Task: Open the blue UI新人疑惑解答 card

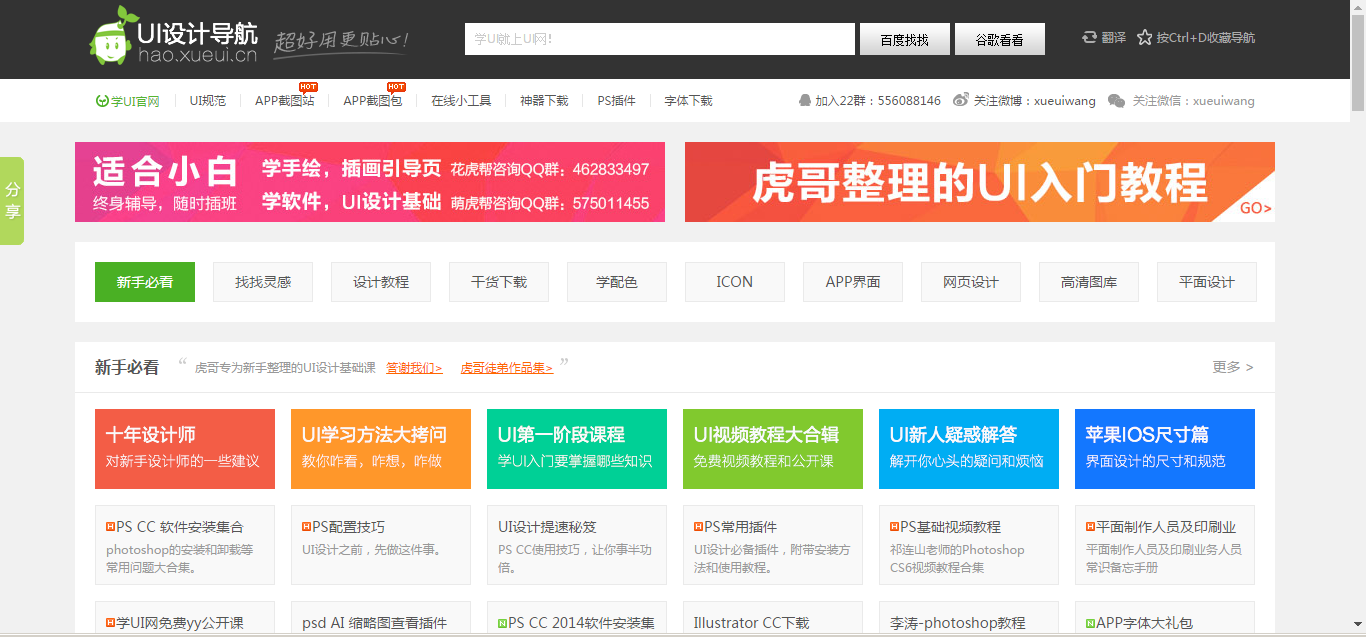Action: (969, 449)
